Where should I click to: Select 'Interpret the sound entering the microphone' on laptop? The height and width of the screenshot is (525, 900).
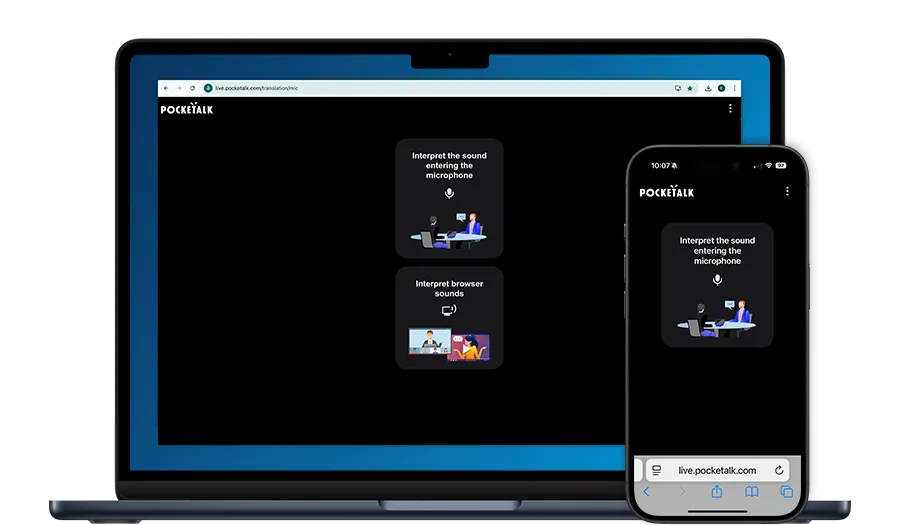point(449,198)
